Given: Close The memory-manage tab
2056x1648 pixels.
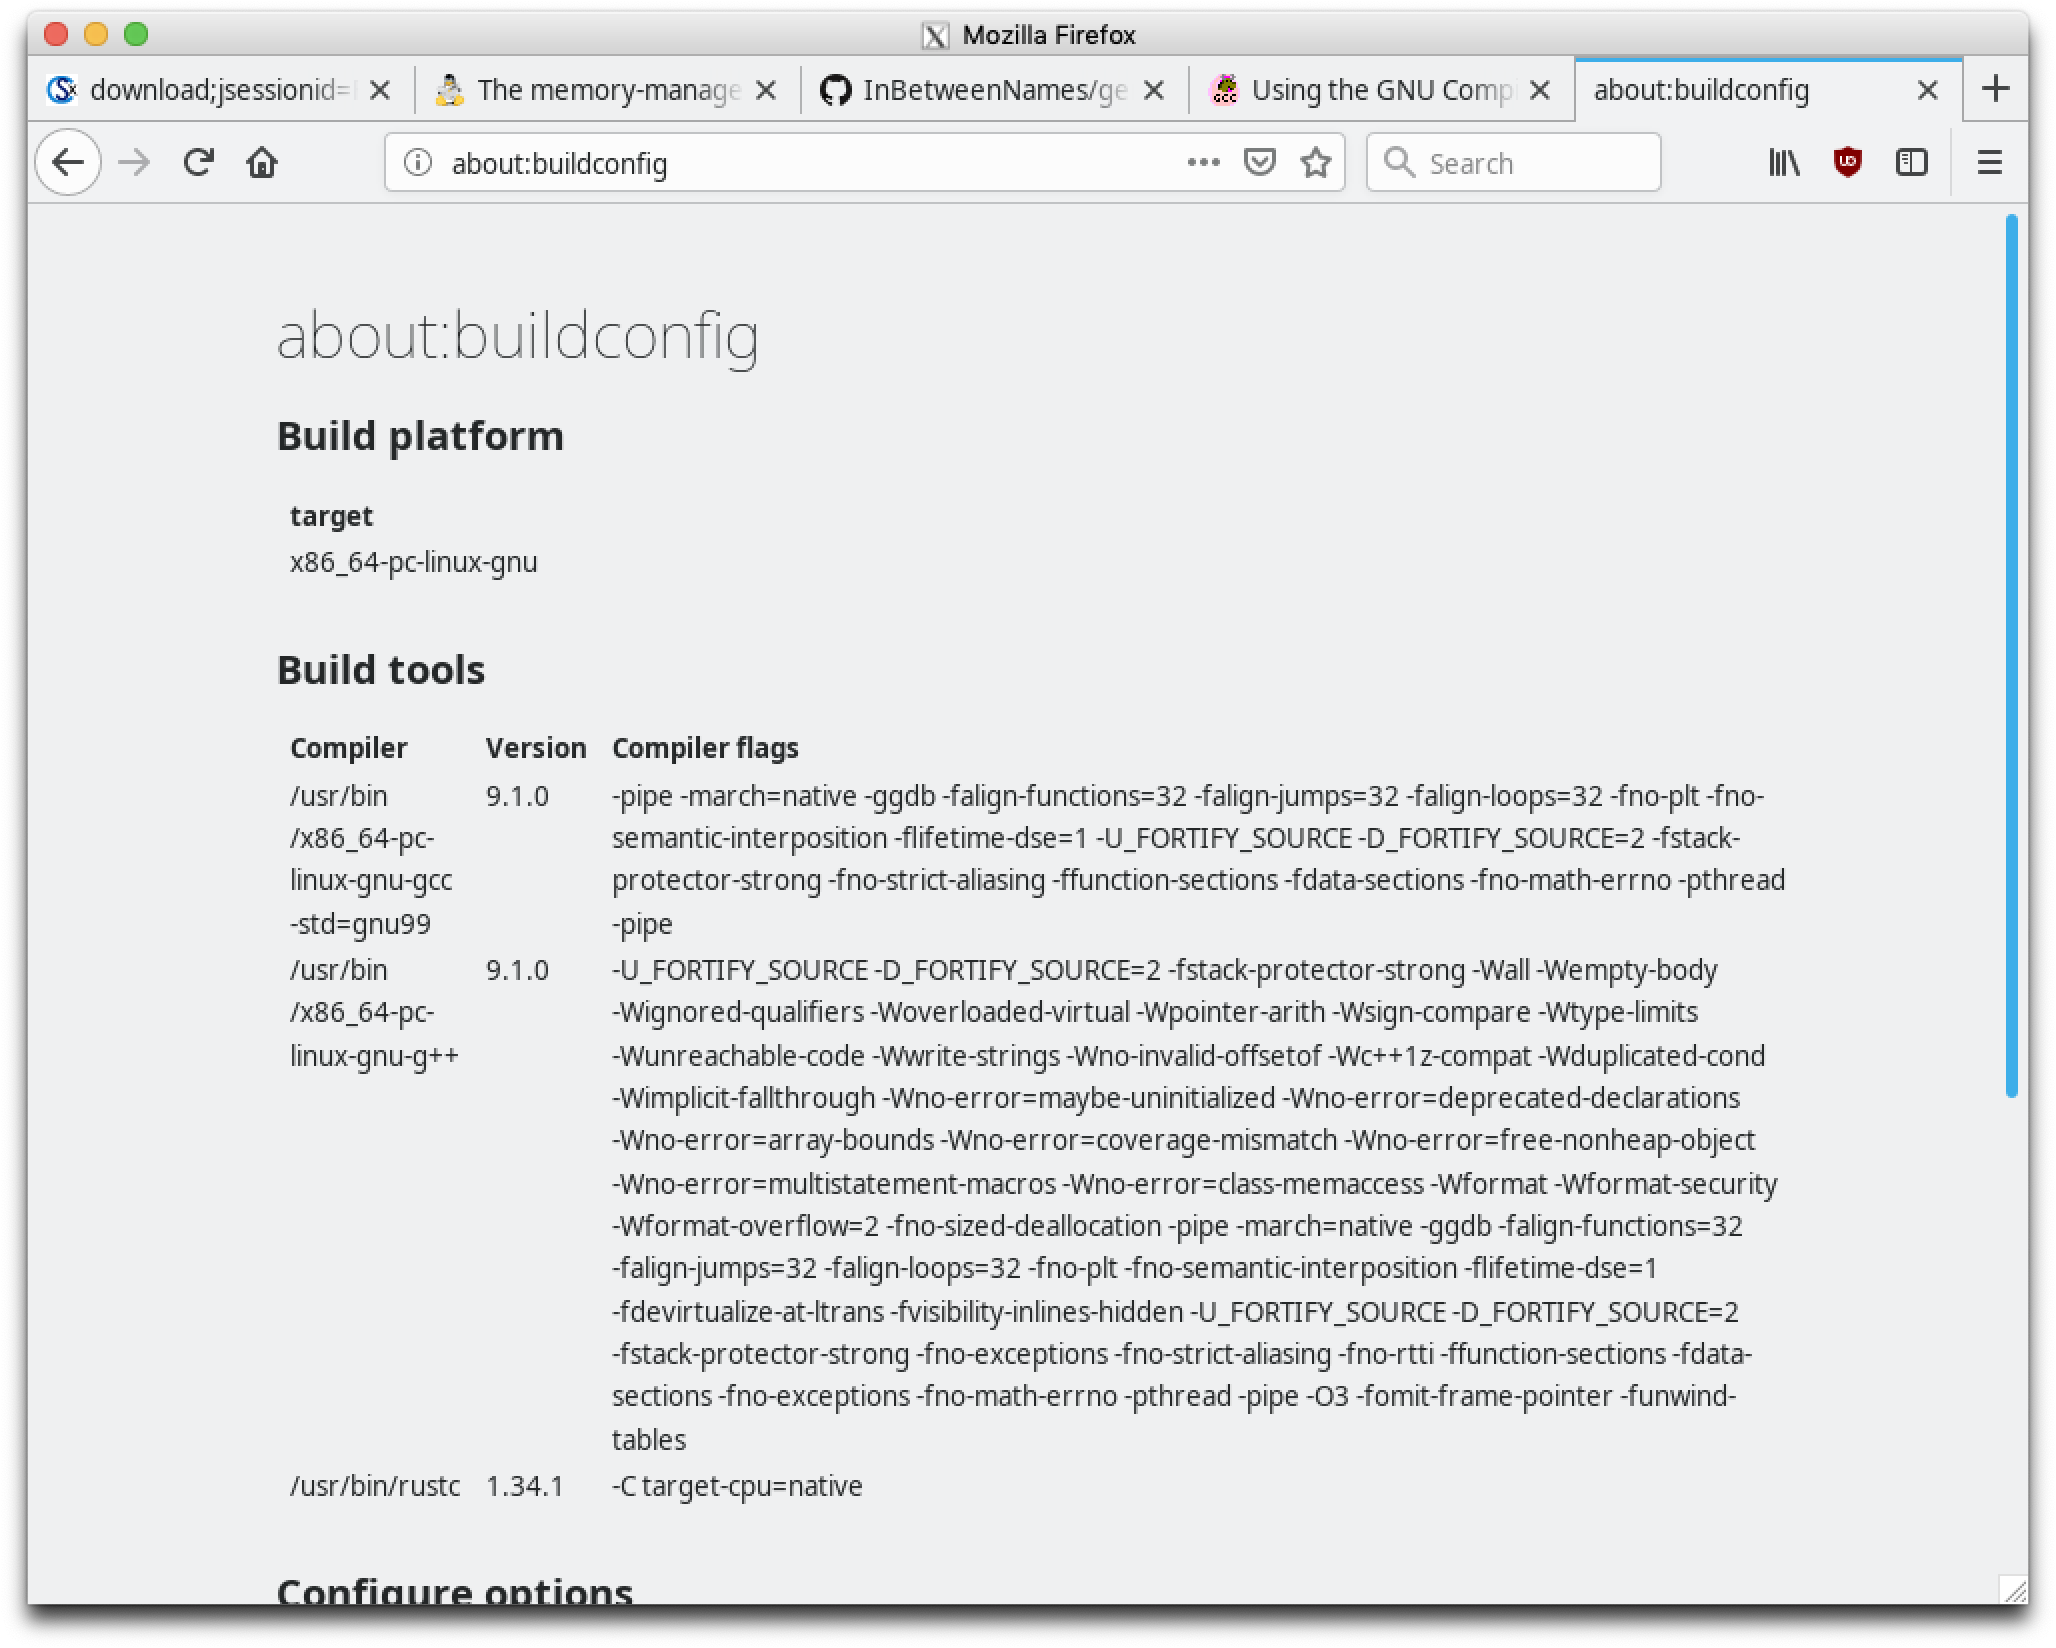Looking at the screenshot, I should 766,90.
